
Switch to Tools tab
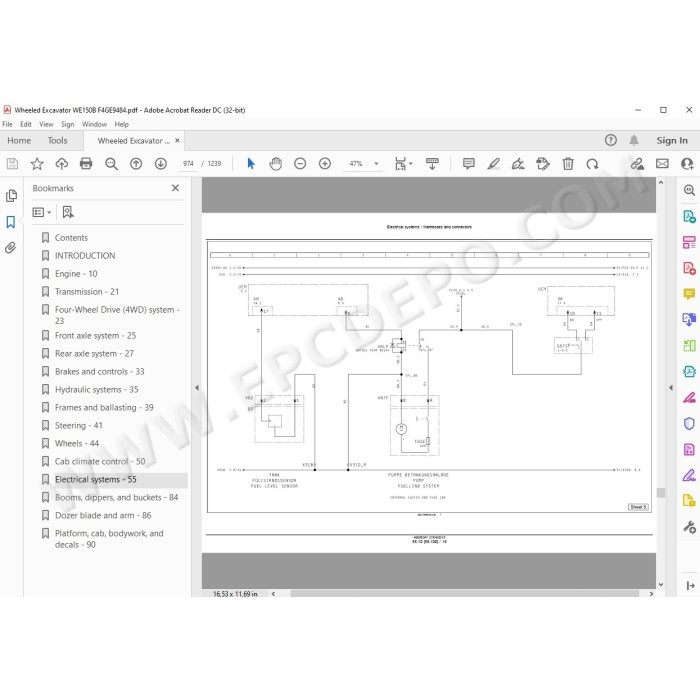pos(58,141)
